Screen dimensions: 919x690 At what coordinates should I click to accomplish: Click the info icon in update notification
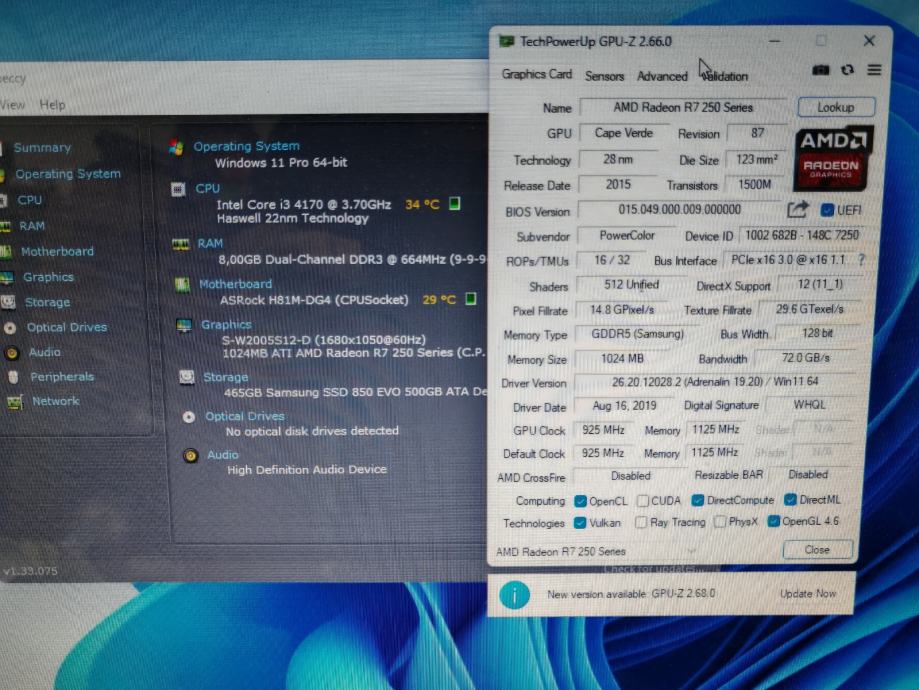click(x=515, y=595)
